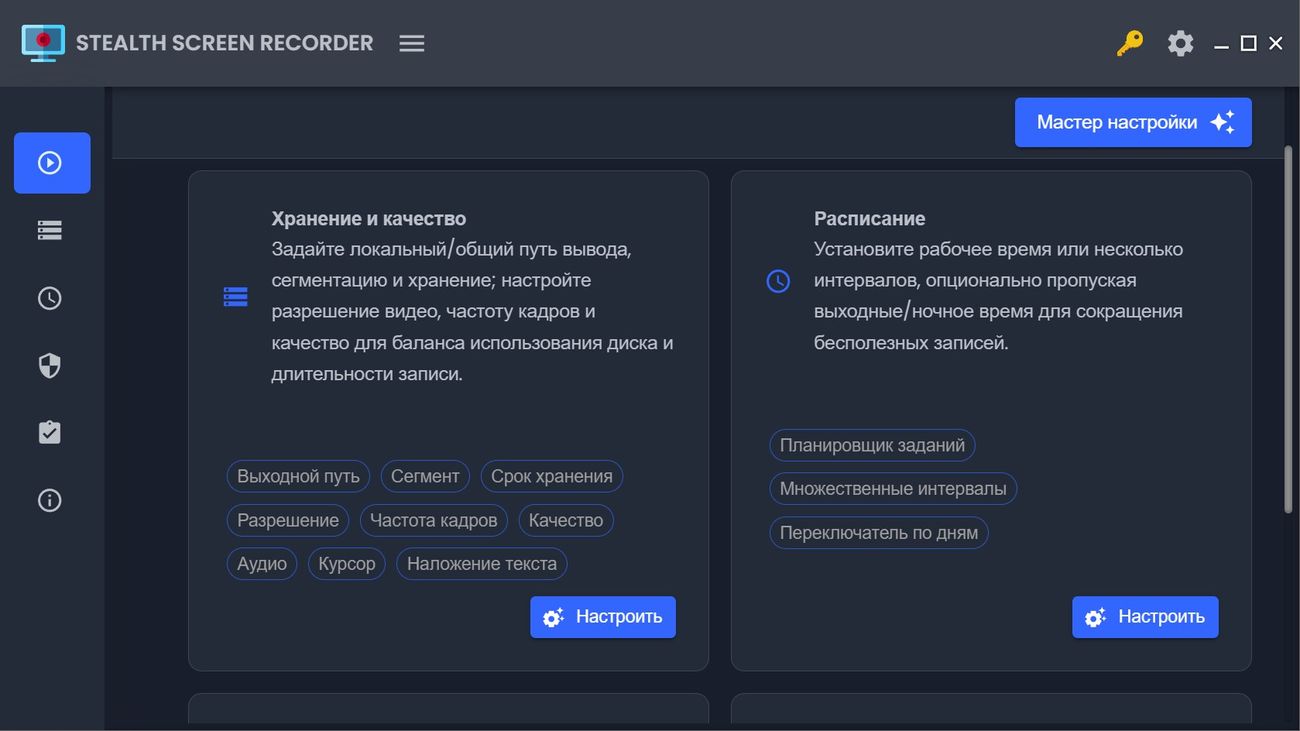
Task: Select the recordings list icon in sidebar
Action: coord(49,230)
